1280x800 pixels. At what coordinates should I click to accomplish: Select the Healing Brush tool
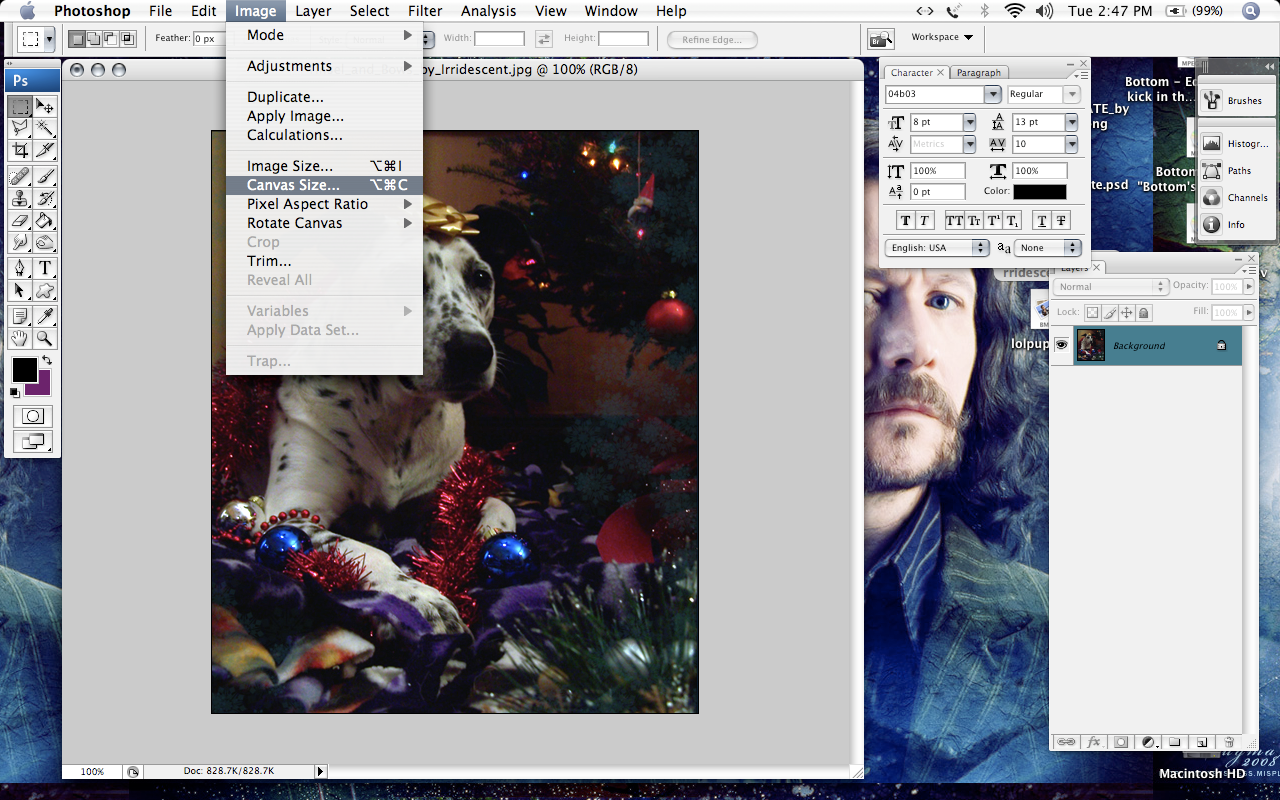[x=20, y=176]
